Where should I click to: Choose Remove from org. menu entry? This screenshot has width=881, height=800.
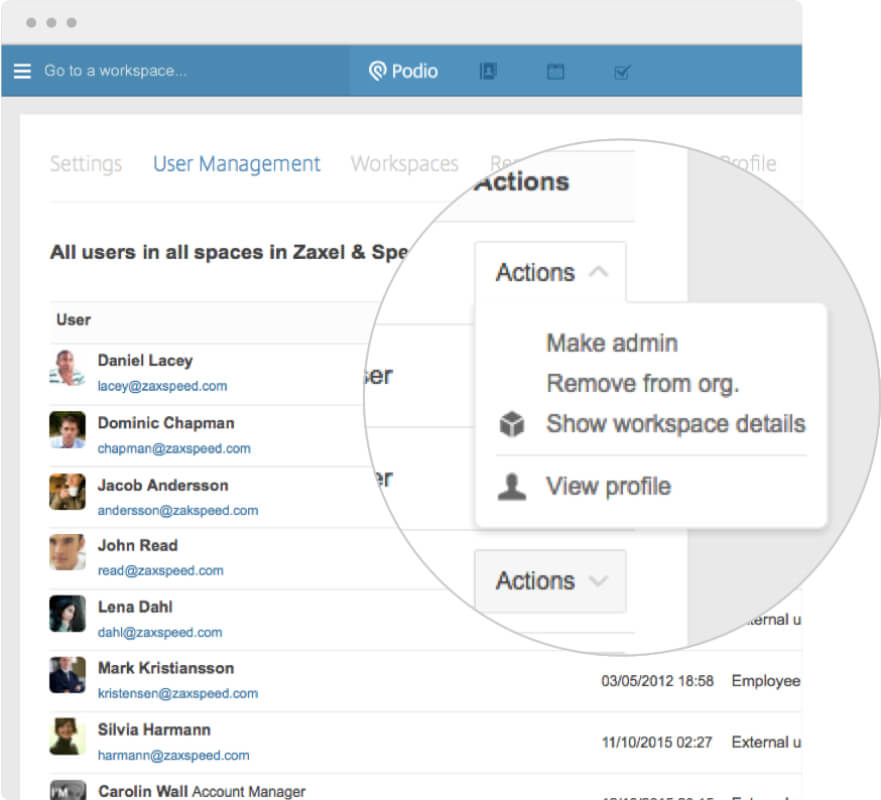(642, 383)
